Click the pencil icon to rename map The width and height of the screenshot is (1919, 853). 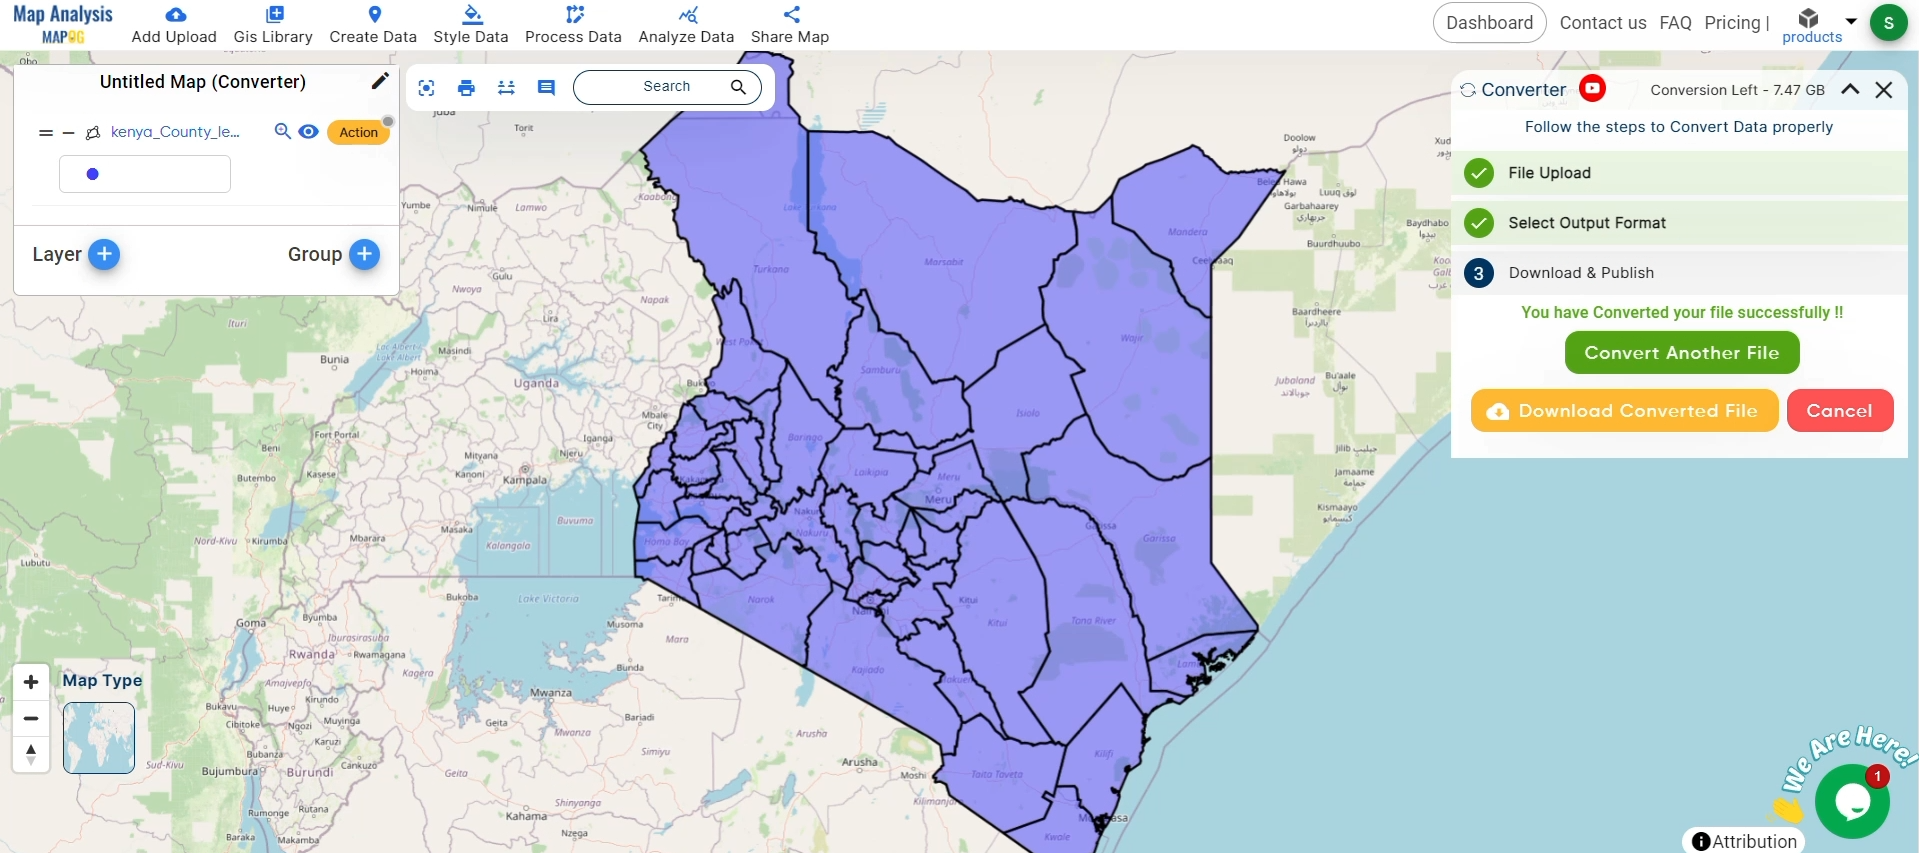click(x=379, y=81)
